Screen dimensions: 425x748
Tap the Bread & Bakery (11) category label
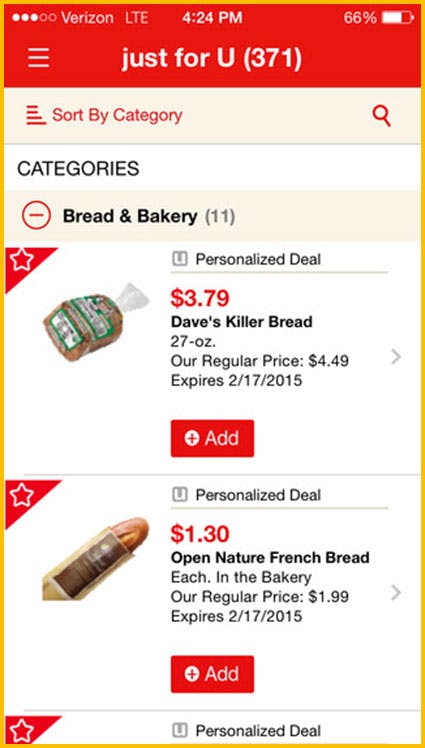tap(149, 217)
